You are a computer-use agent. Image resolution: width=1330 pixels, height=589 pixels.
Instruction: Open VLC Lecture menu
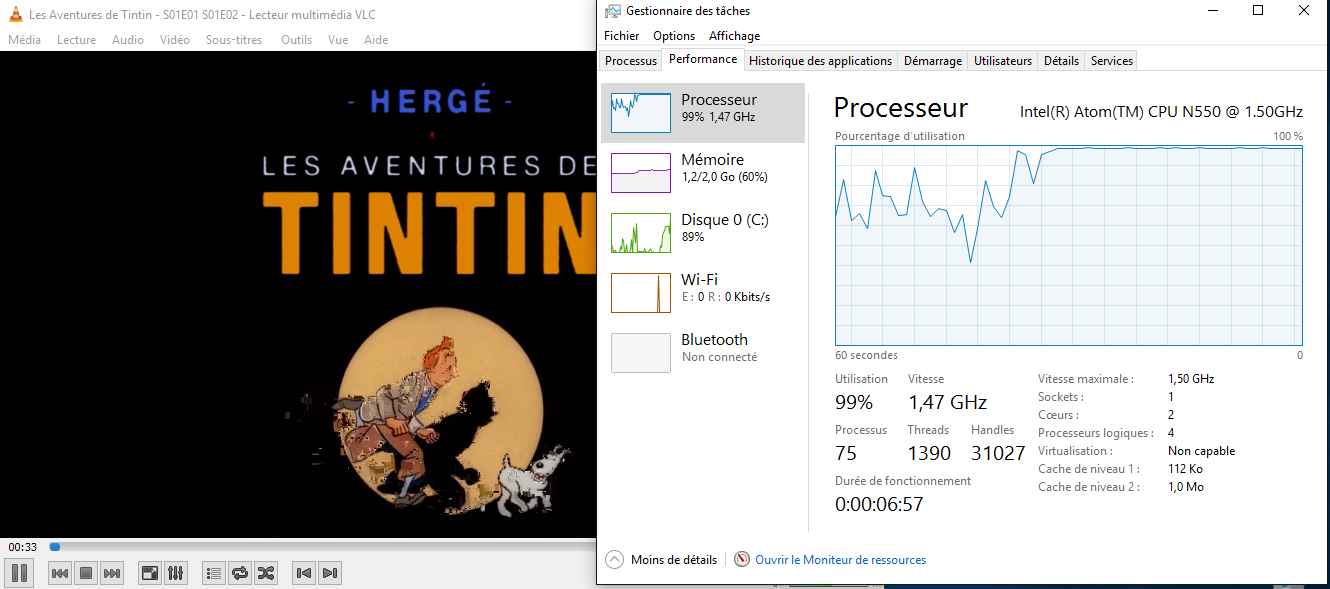(x=77, y=40)
